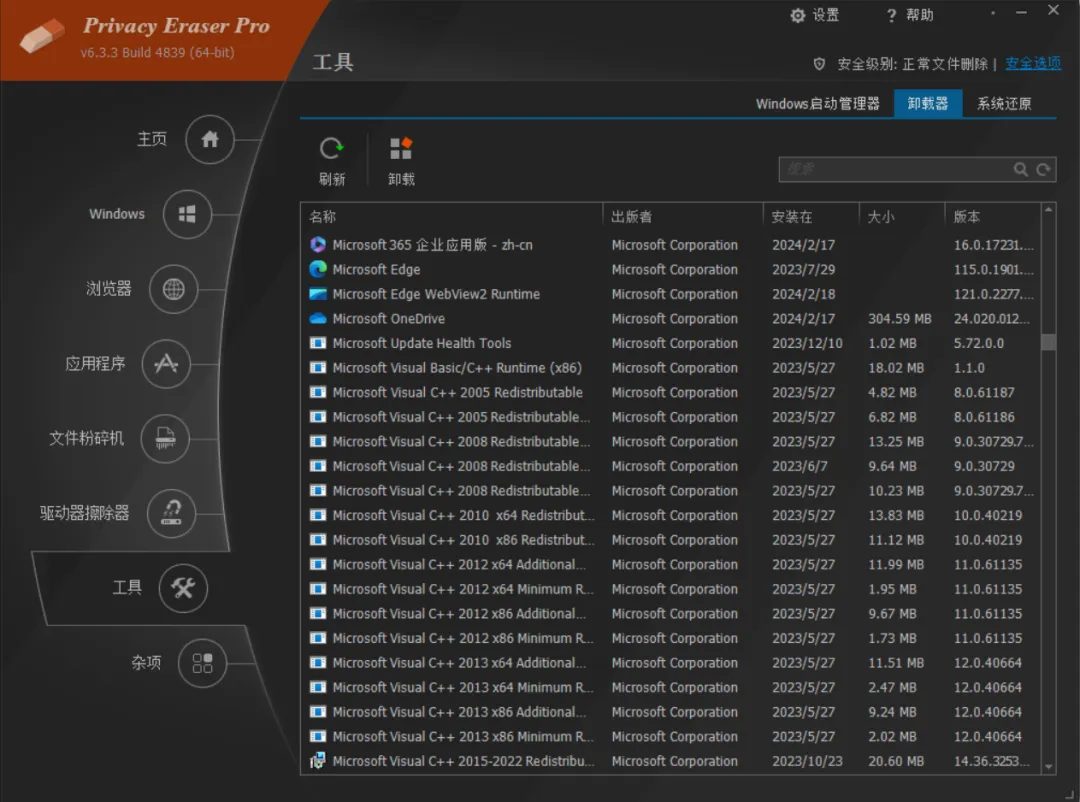Click the 刷新 refresh icon
Image resolution: width=1080 pixels, height=802 pixels.
[x=331, y=149]
